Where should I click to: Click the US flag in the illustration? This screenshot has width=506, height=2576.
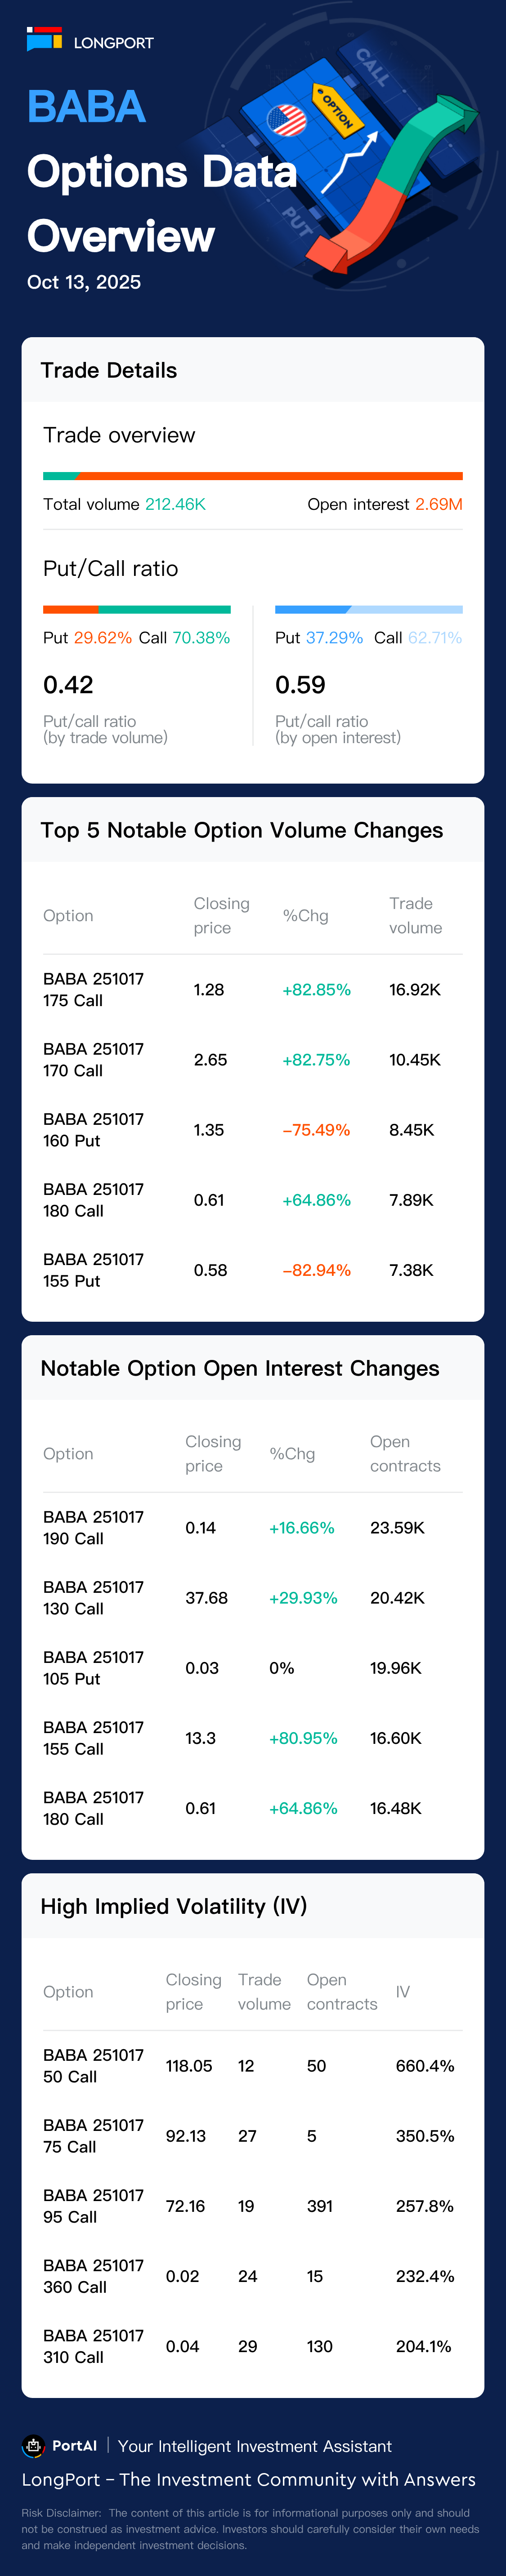pos(287,121)
